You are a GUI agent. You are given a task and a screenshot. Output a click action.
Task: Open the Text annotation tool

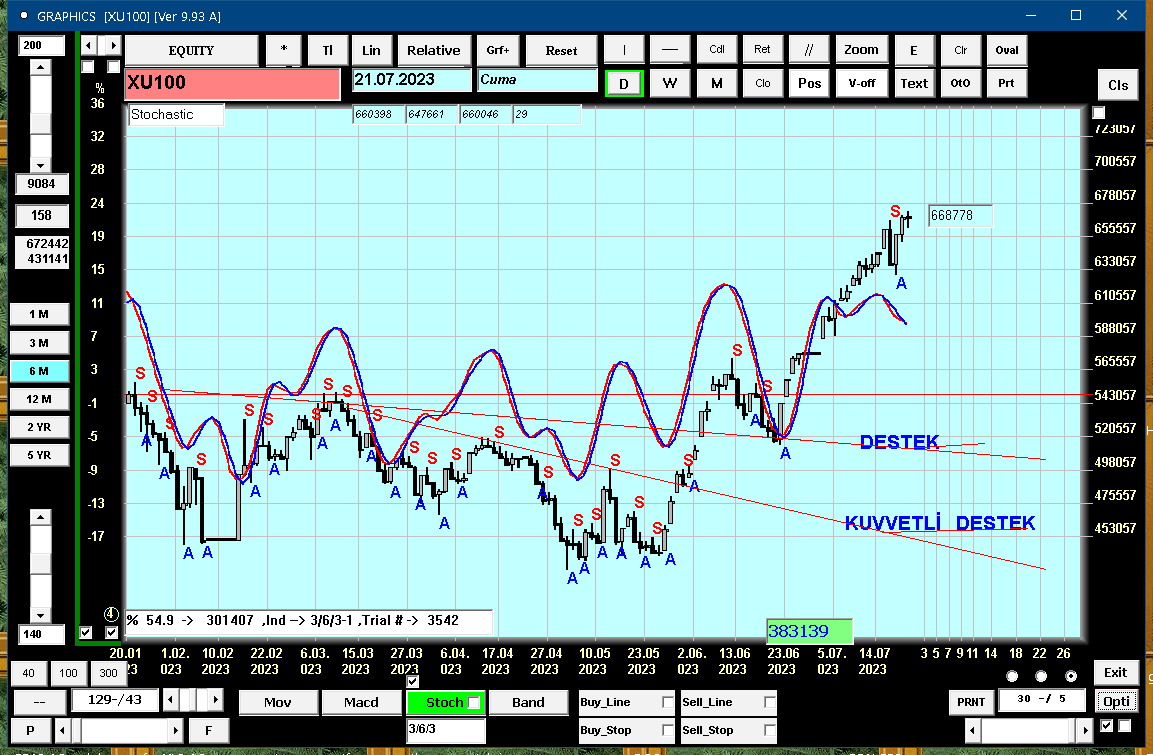(x=914, y=83)
